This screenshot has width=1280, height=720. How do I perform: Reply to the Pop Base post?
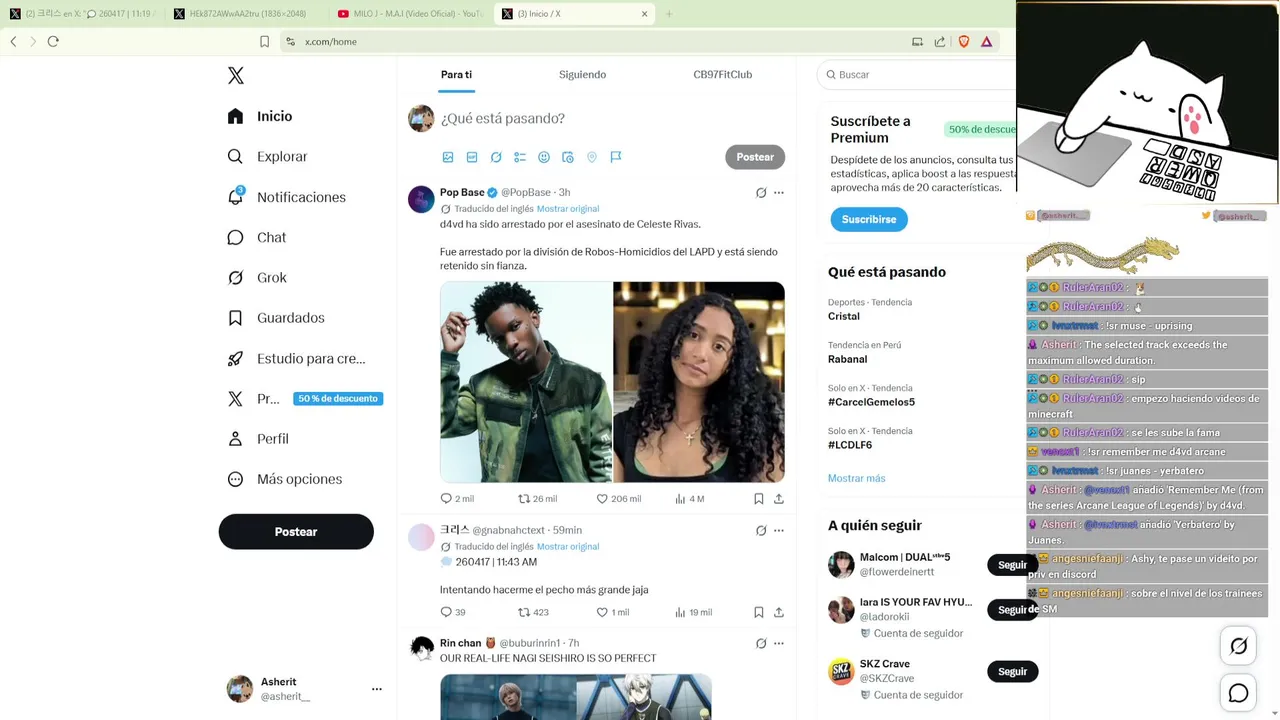(x=457, y=499)
